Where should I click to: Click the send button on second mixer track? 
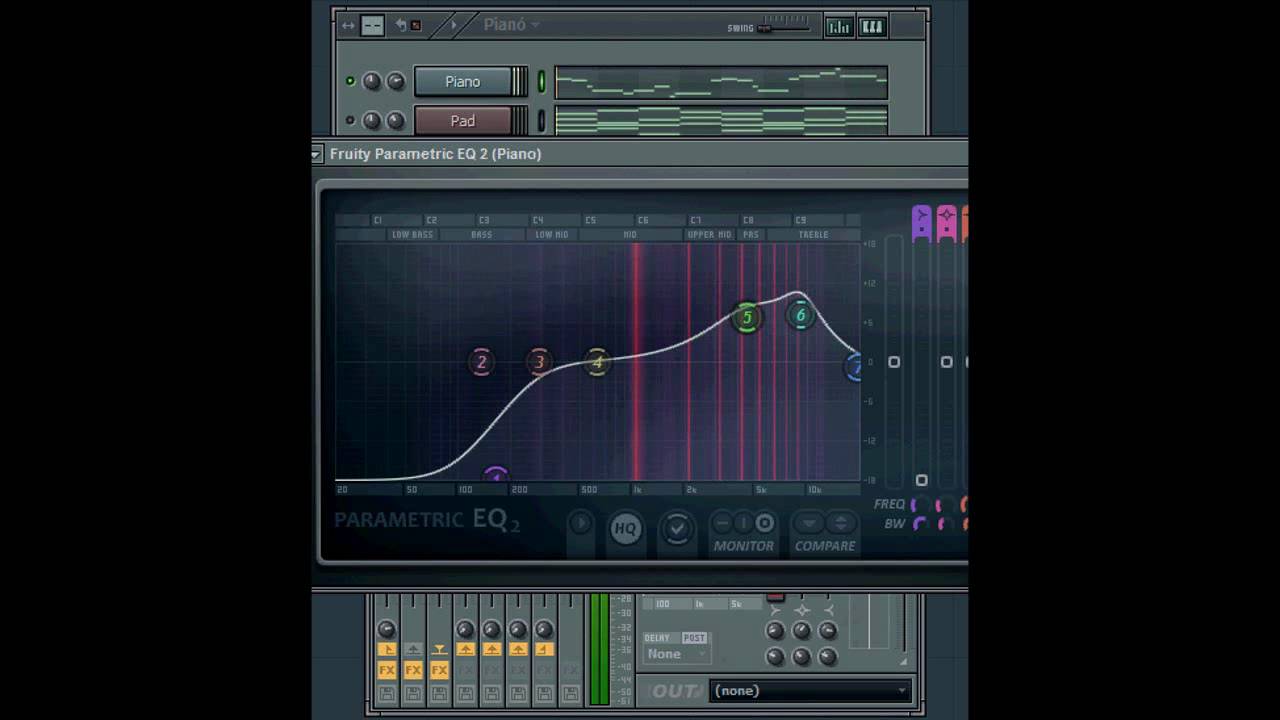(413, 650)
